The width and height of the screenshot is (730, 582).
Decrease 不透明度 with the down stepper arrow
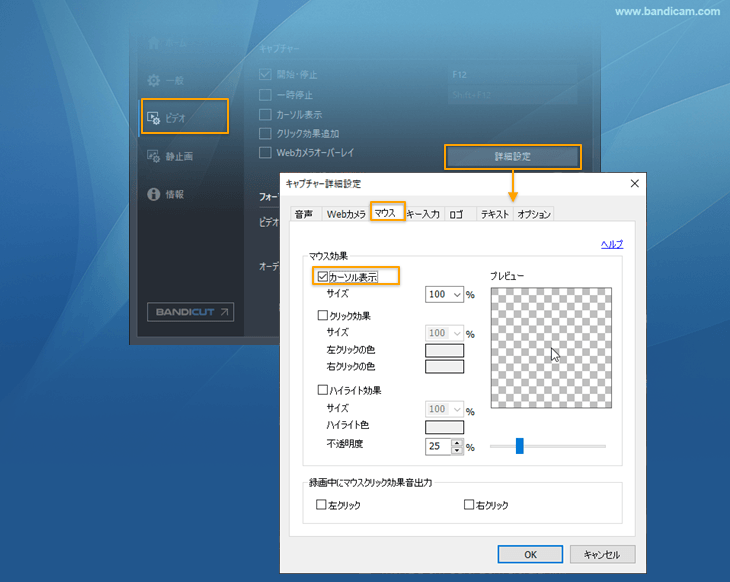pyautogui.click(x=457, y=450)
